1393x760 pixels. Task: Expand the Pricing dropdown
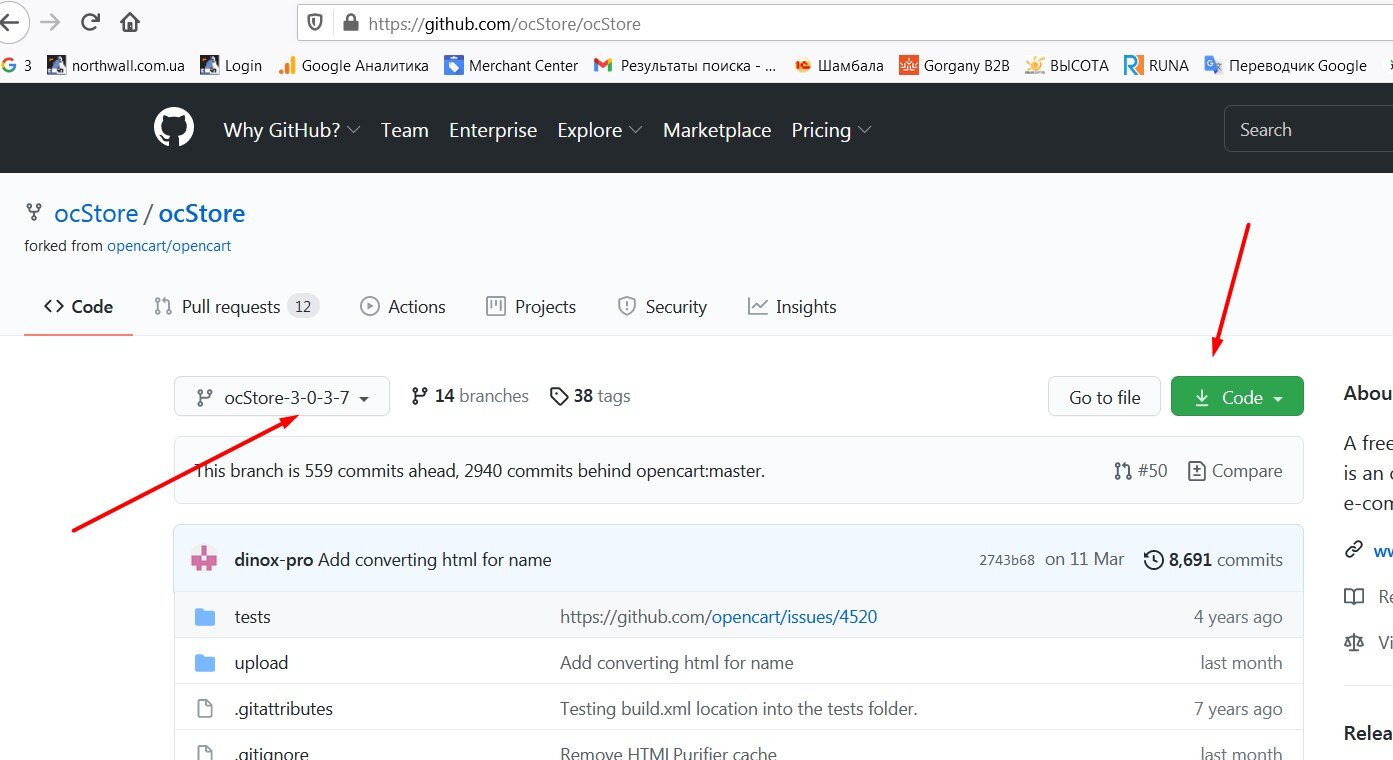[831, 130]
